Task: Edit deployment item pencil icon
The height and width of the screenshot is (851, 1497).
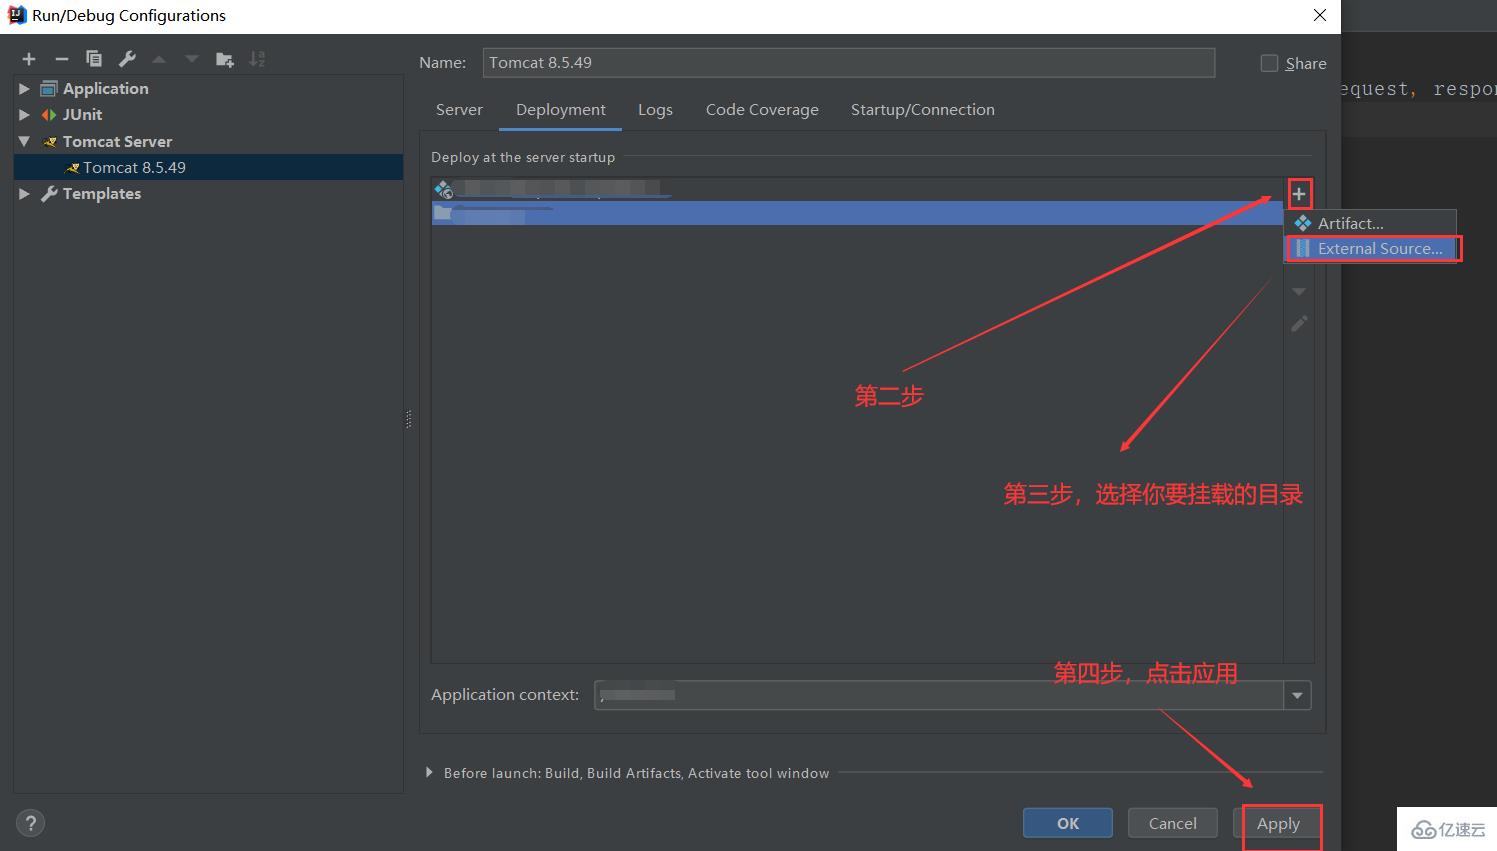Action: 1299,324
